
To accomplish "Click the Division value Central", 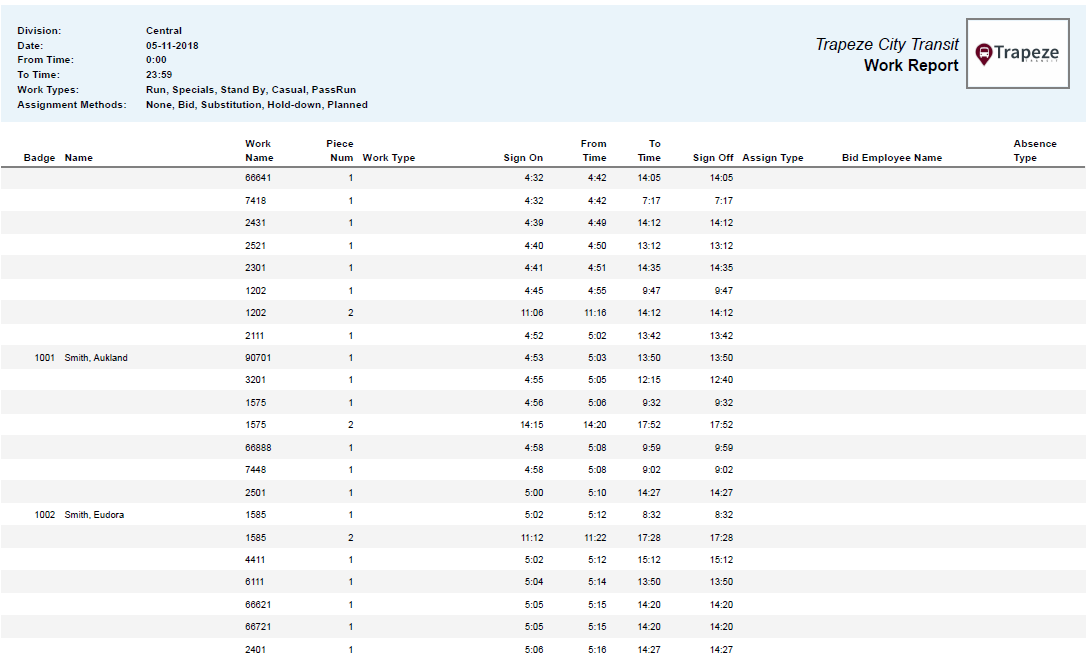I will click(164, 31).
